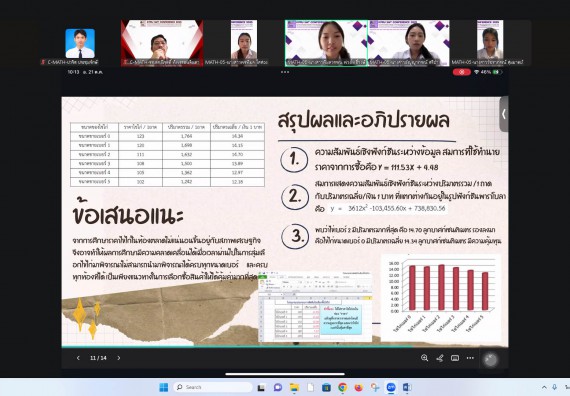Click the 46% battery indicator
Screen dimensions: 570x396
pyautogui.click(x=491, y=72)
